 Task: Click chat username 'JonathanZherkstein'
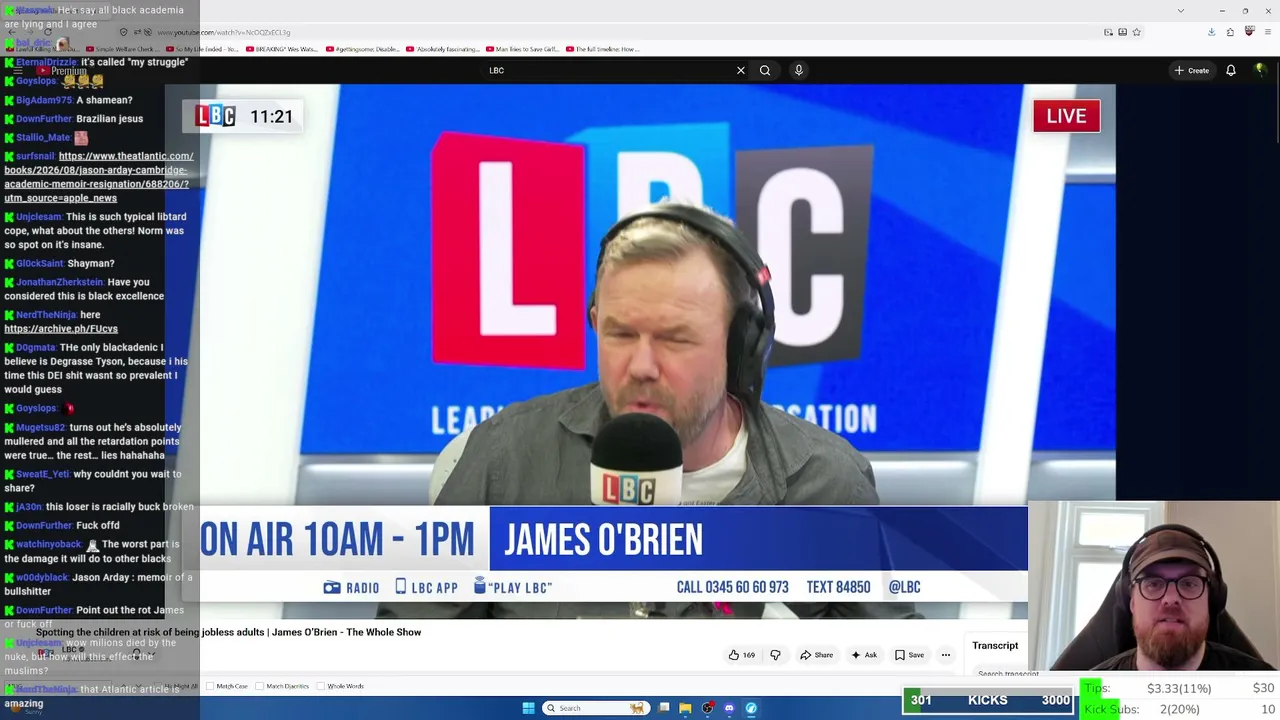pyautogui.click(x=60, y=283)
